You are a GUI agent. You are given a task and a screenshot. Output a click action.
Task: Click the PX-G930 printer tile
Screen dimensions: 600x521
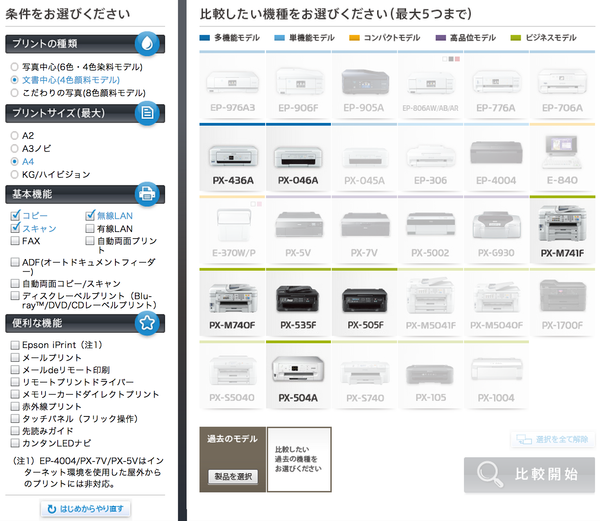(x=496, y=230)
